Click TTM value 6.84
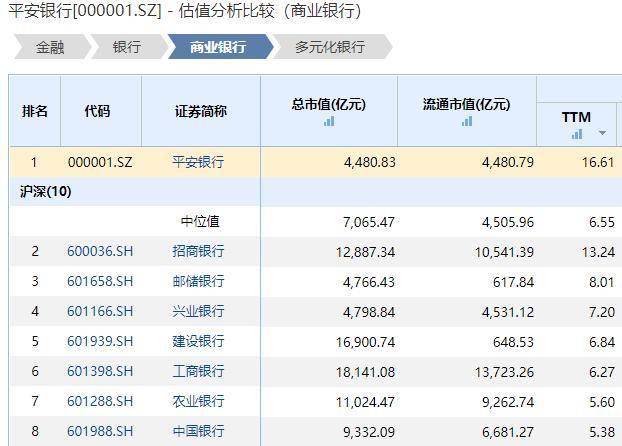This screenshot has width=622, height=446. [x=602, y=342]
